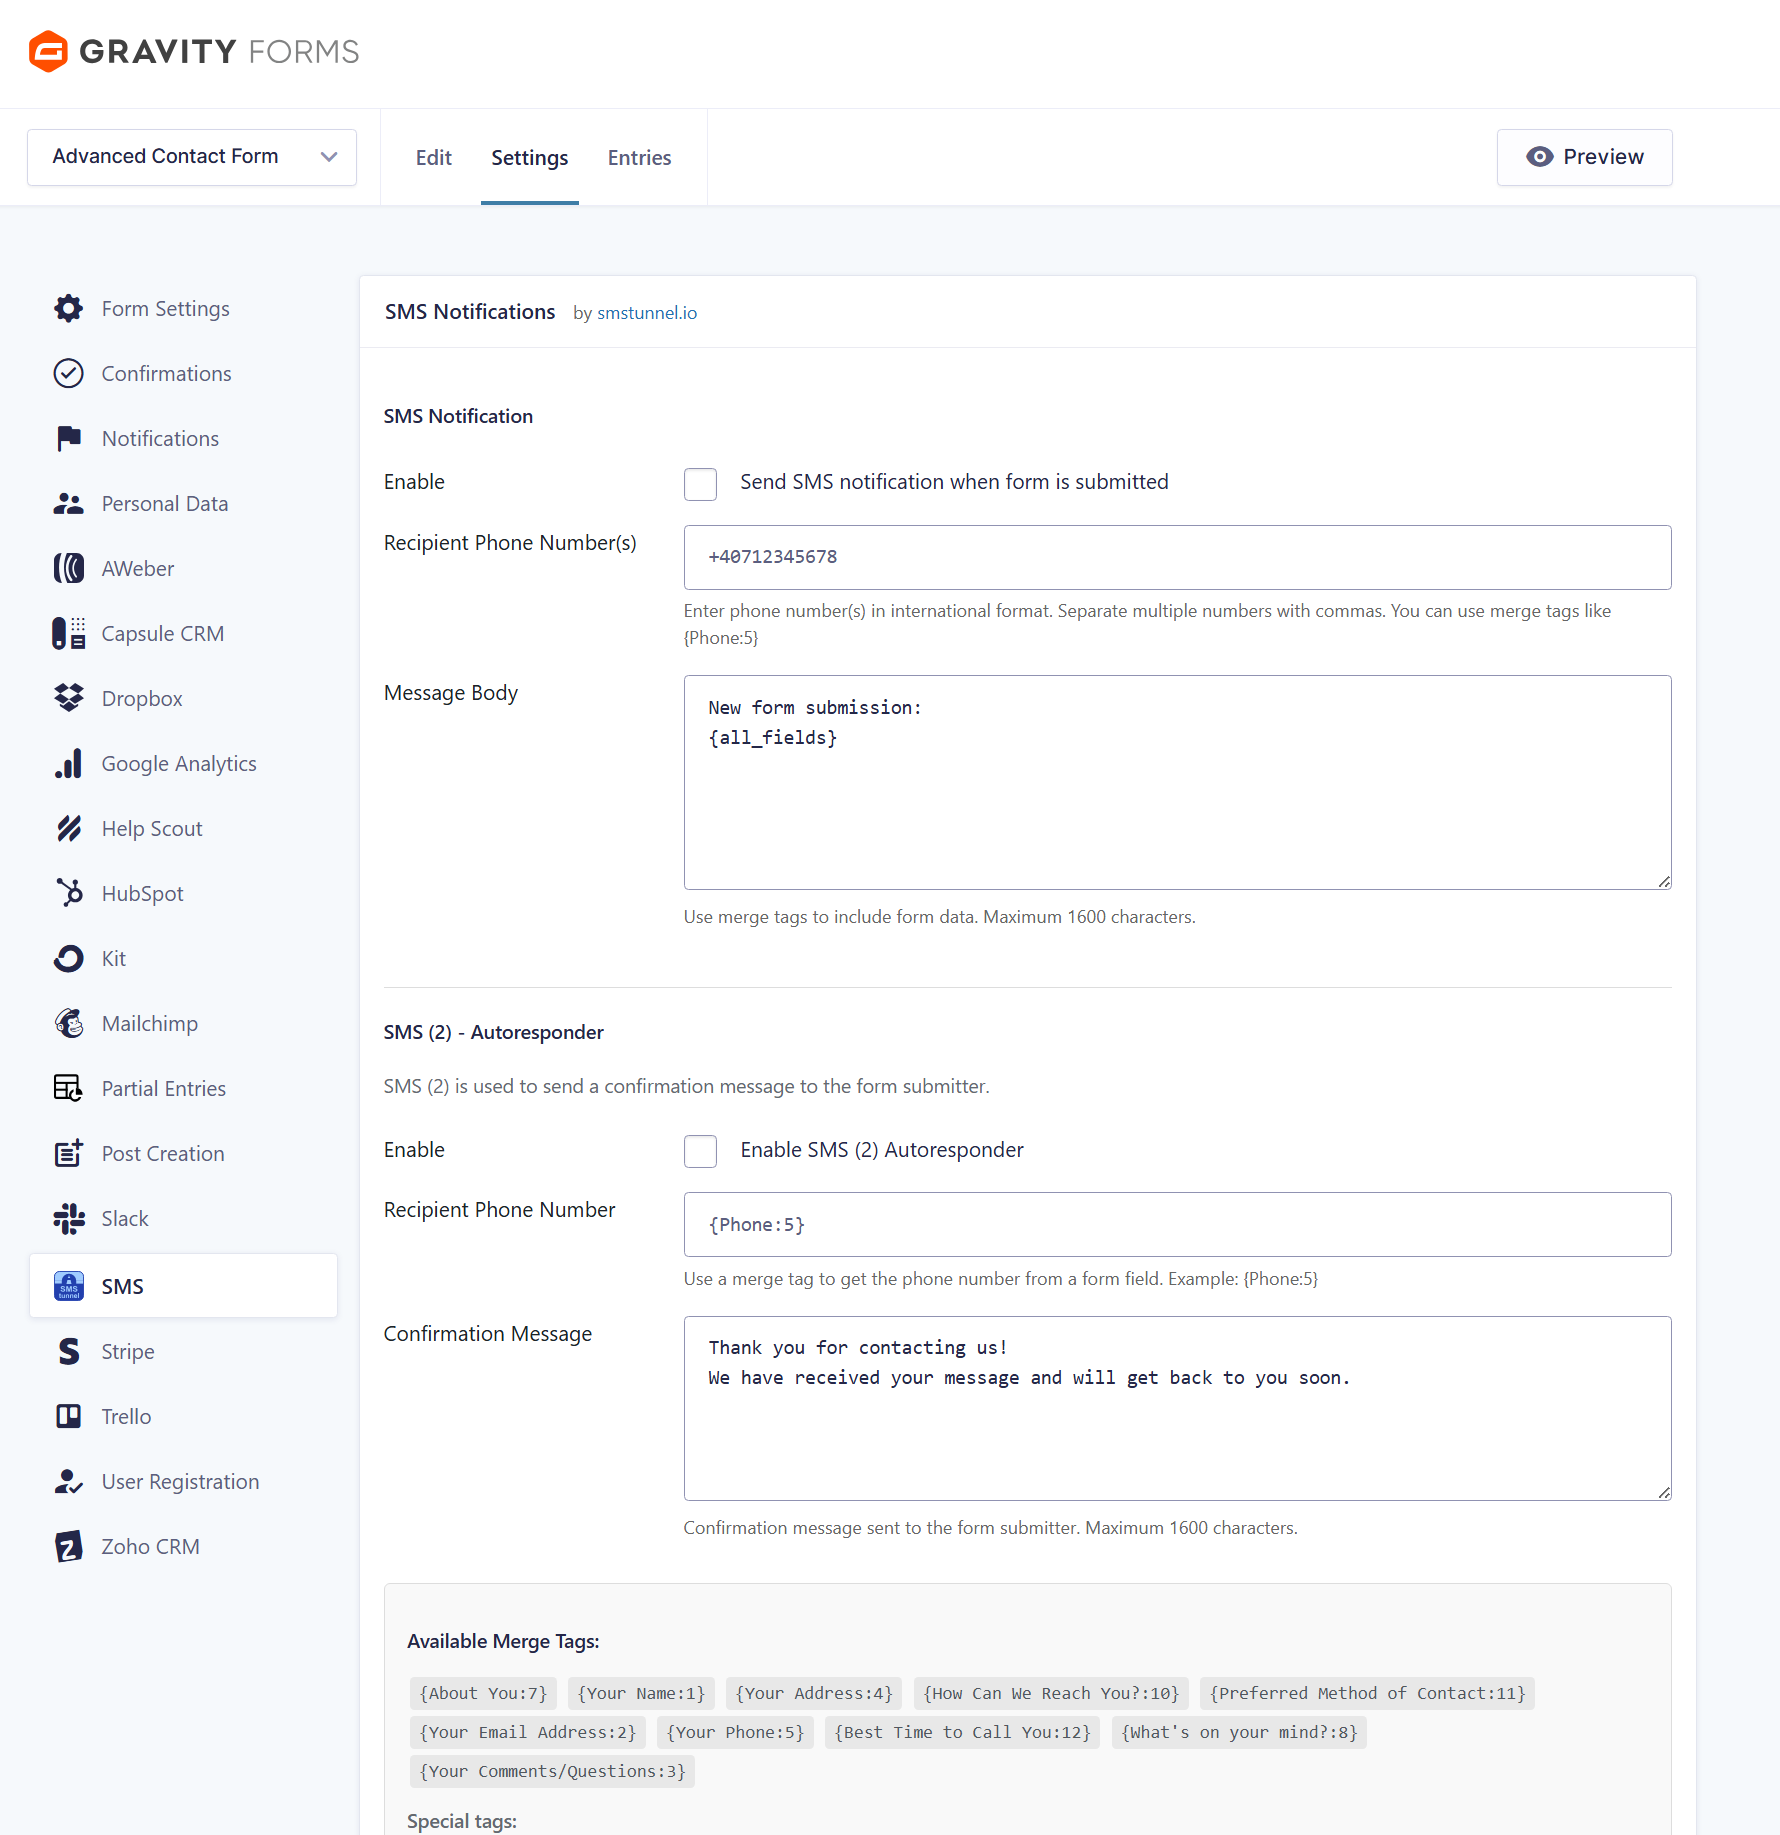
Task: Open the Google Analytics settings icon
Action: click(x=68, y=763)
